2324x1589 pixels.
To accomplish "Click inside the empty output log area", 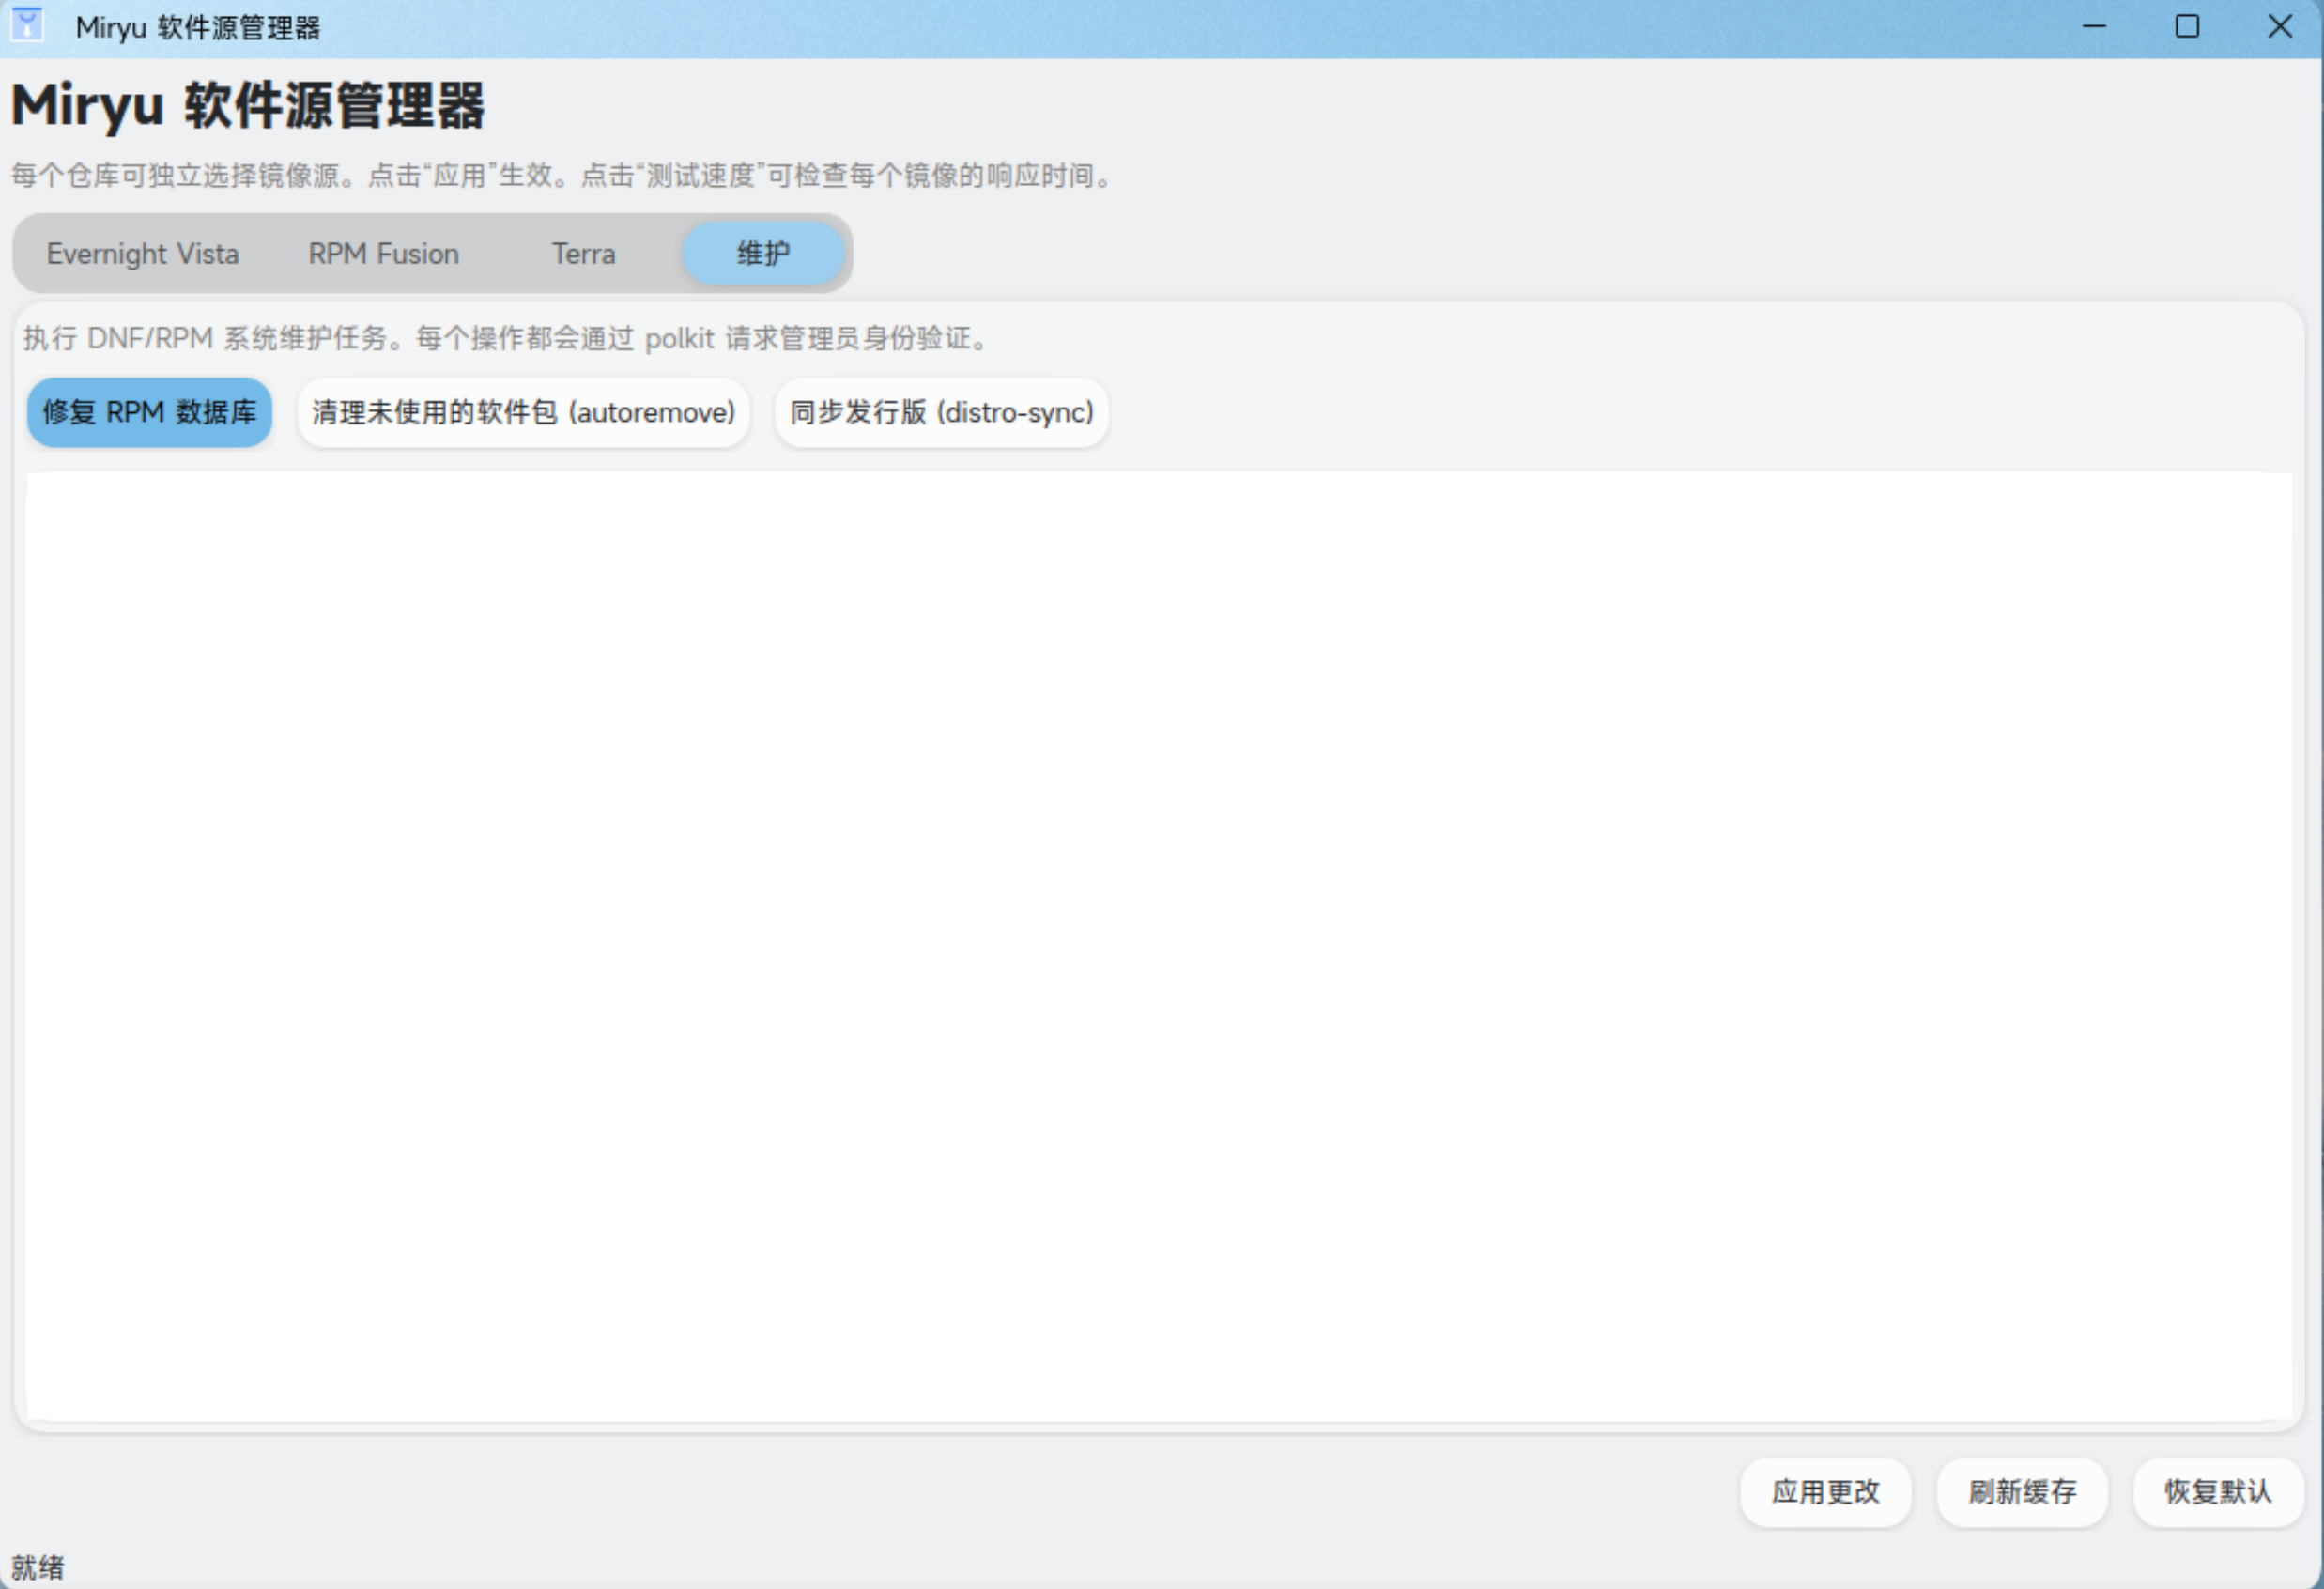I will point(1159,946).
